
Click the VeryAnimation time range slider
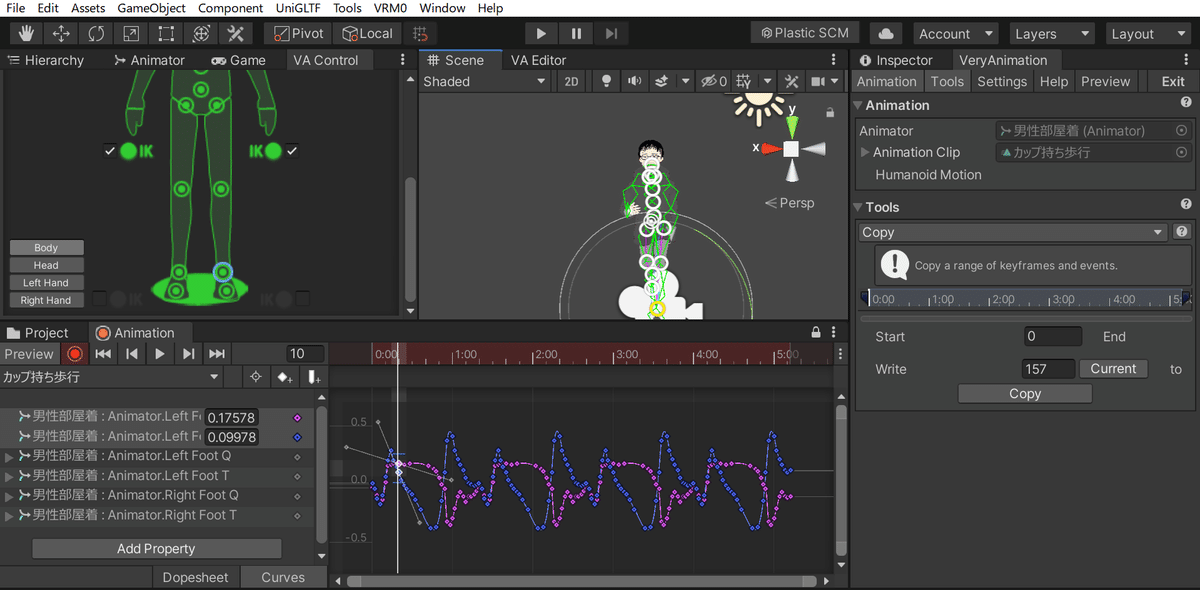pyautogui.click(x=1025, y=298)
